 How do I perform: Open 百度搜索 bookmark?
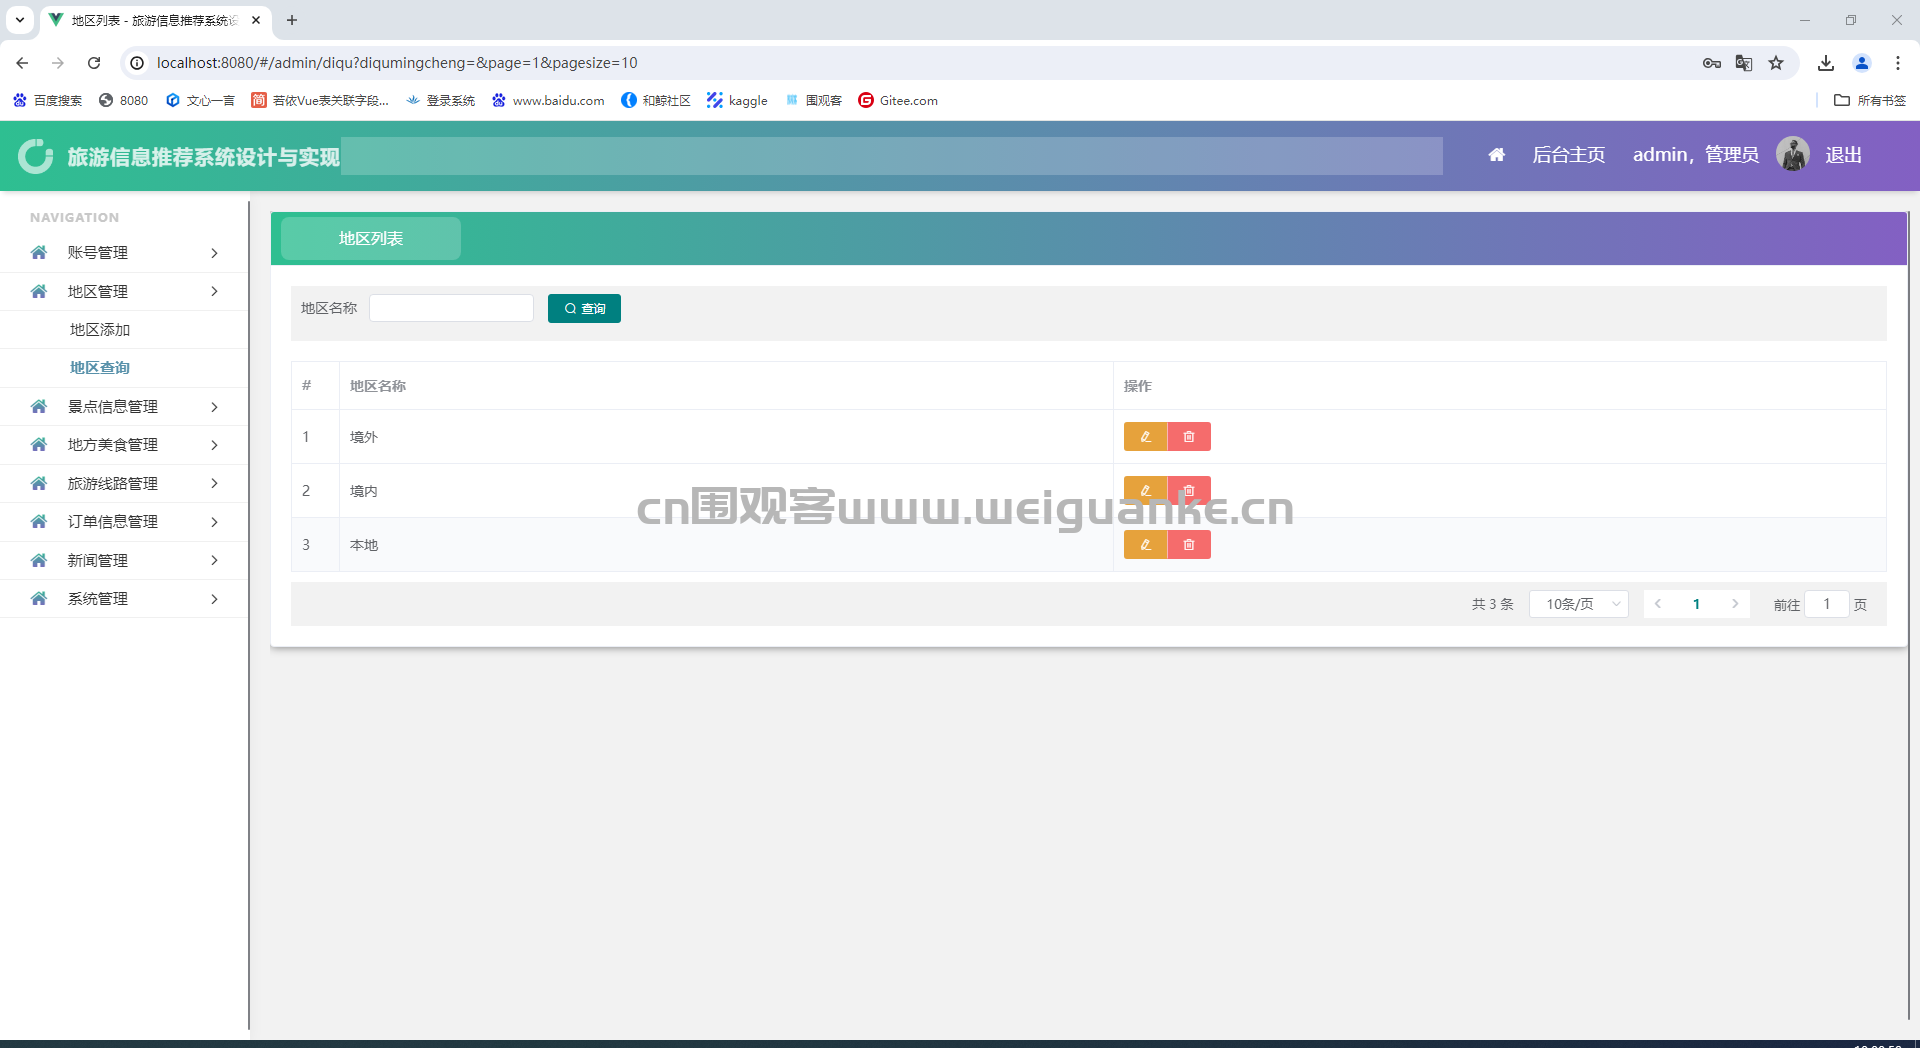pos(47,100)
